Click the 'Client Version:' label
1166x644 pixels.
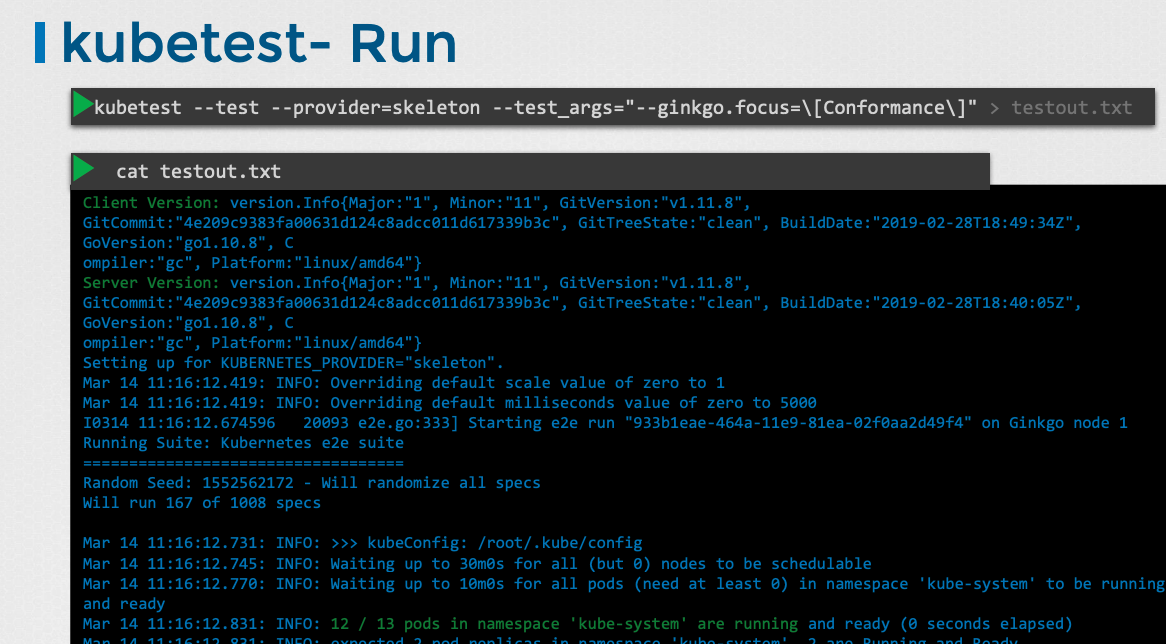tap(152, 202)
